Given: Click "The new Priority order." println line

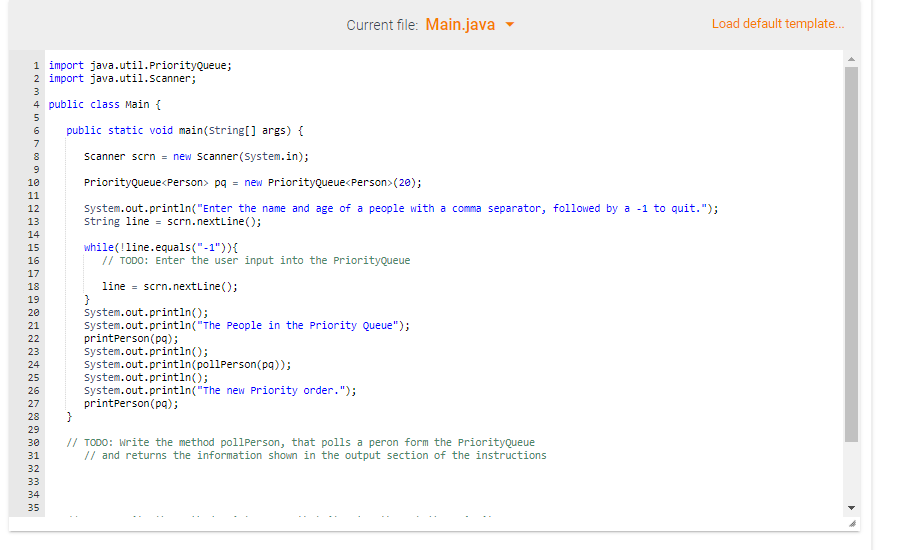Looking at the screenshot, I should (220, 390).
